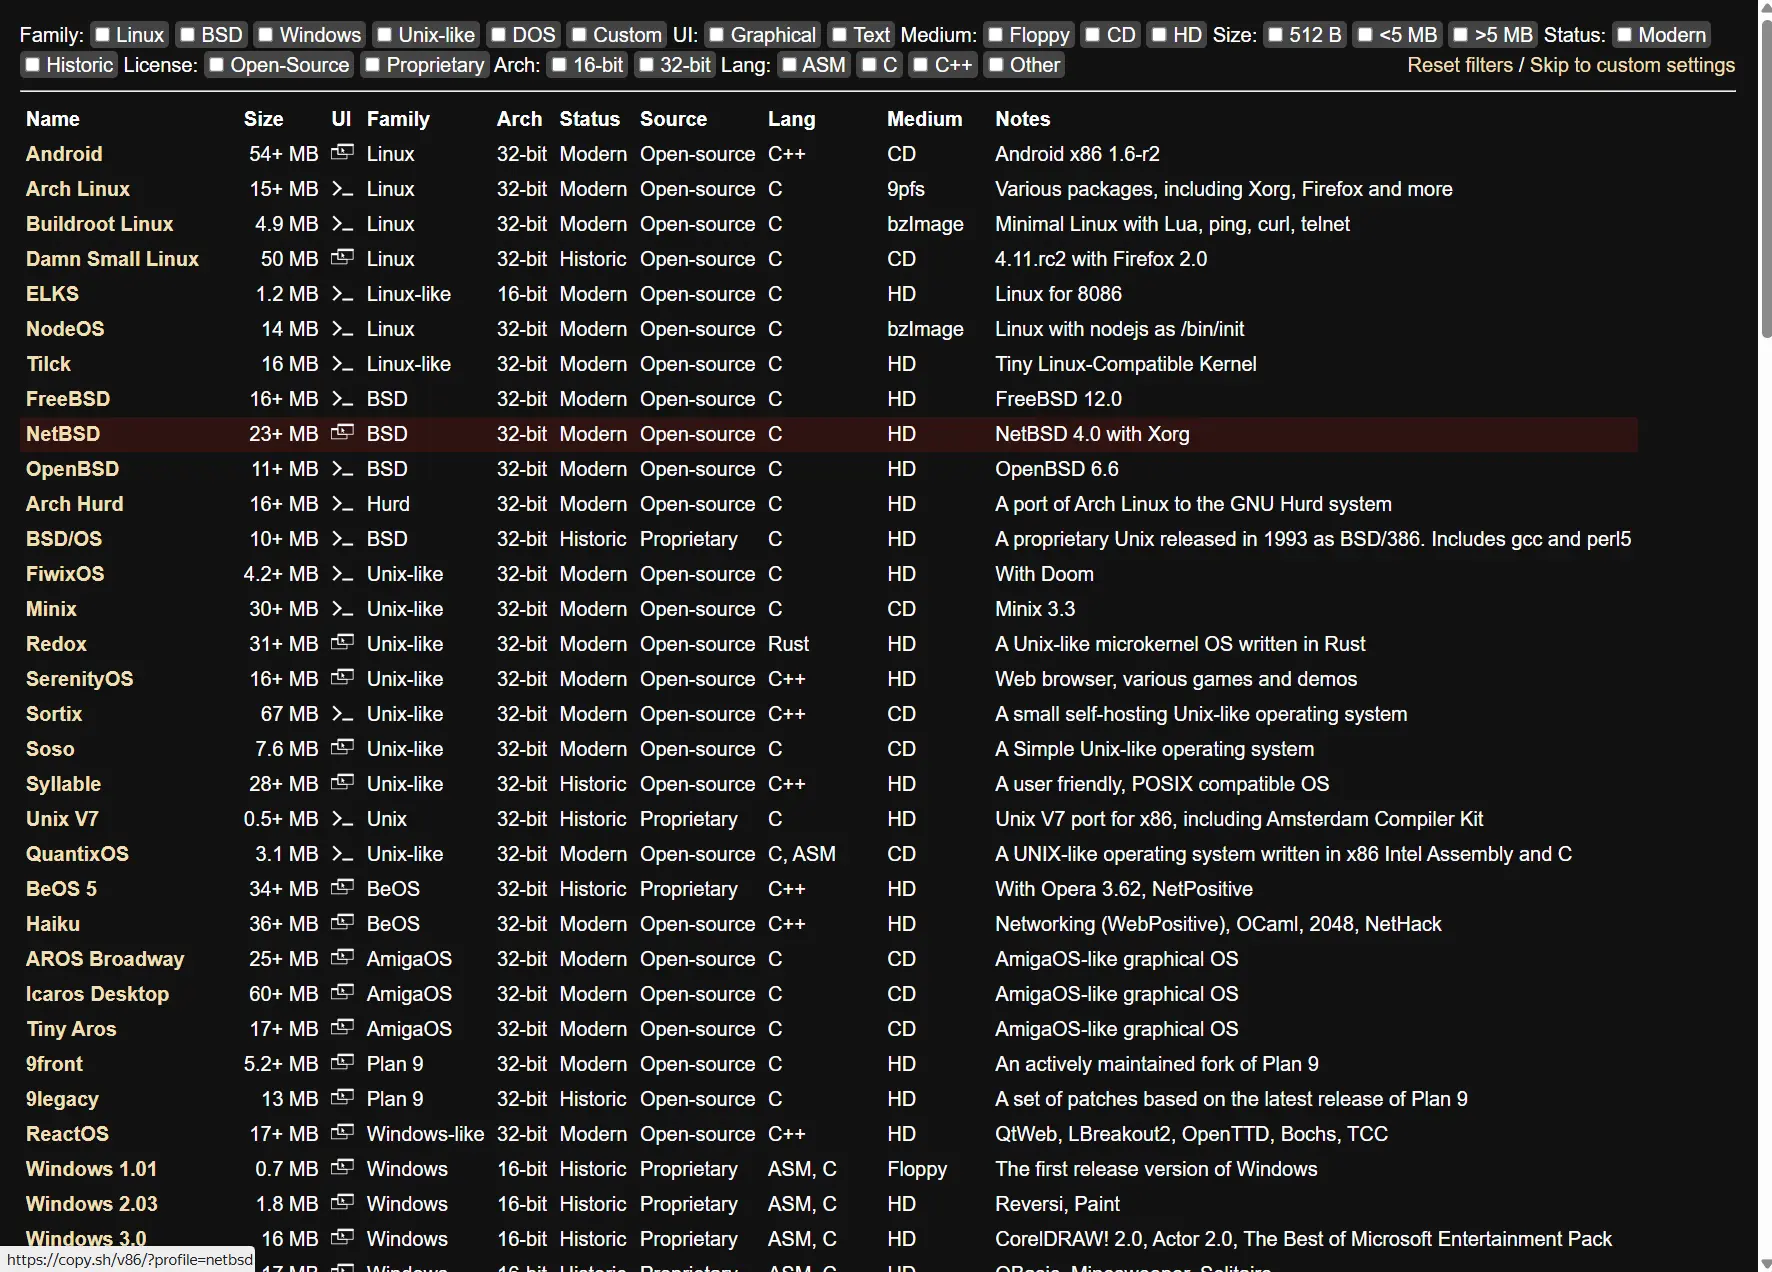Click the terminal icon in Buildroot Linux row
The width and height of the screenshot is (1772, 1272).
point(342,224)
